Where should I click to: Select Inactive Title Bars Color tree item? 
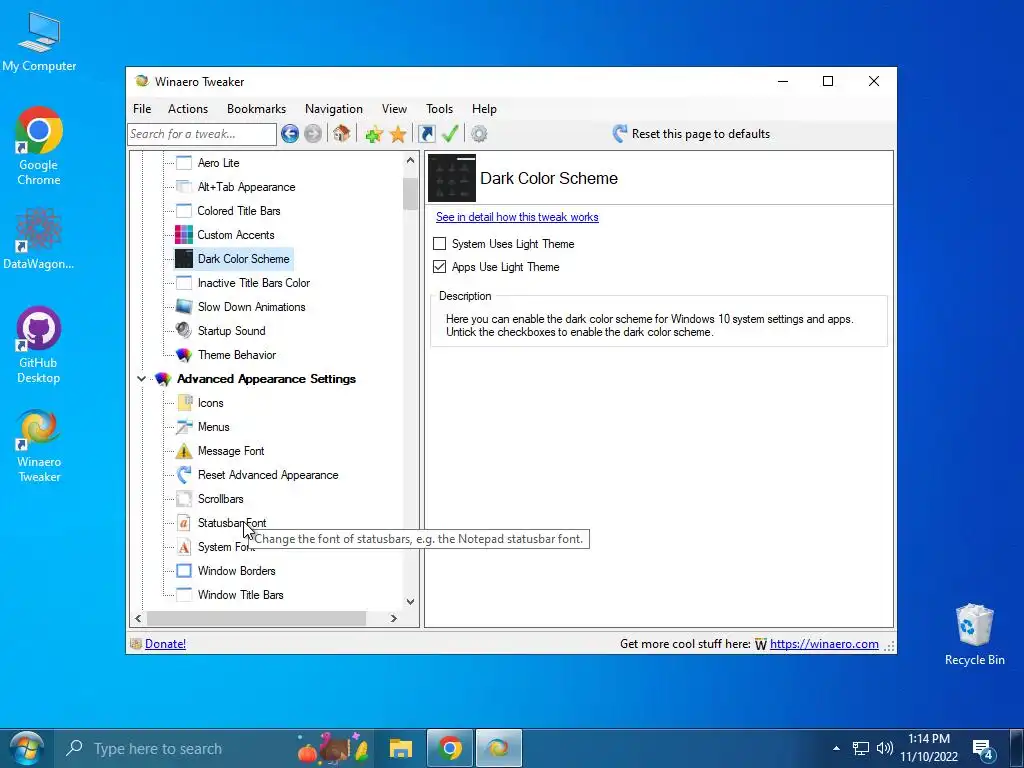[254, 283]
